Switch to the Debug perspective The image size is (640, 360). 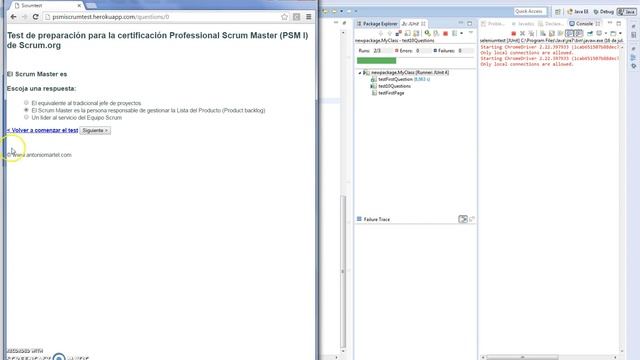[x=604, y=12]
